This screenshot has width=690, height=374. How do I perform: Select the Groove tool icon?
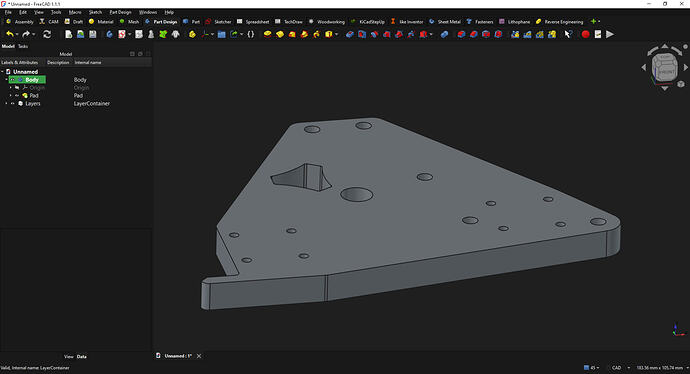pos(374,34)
